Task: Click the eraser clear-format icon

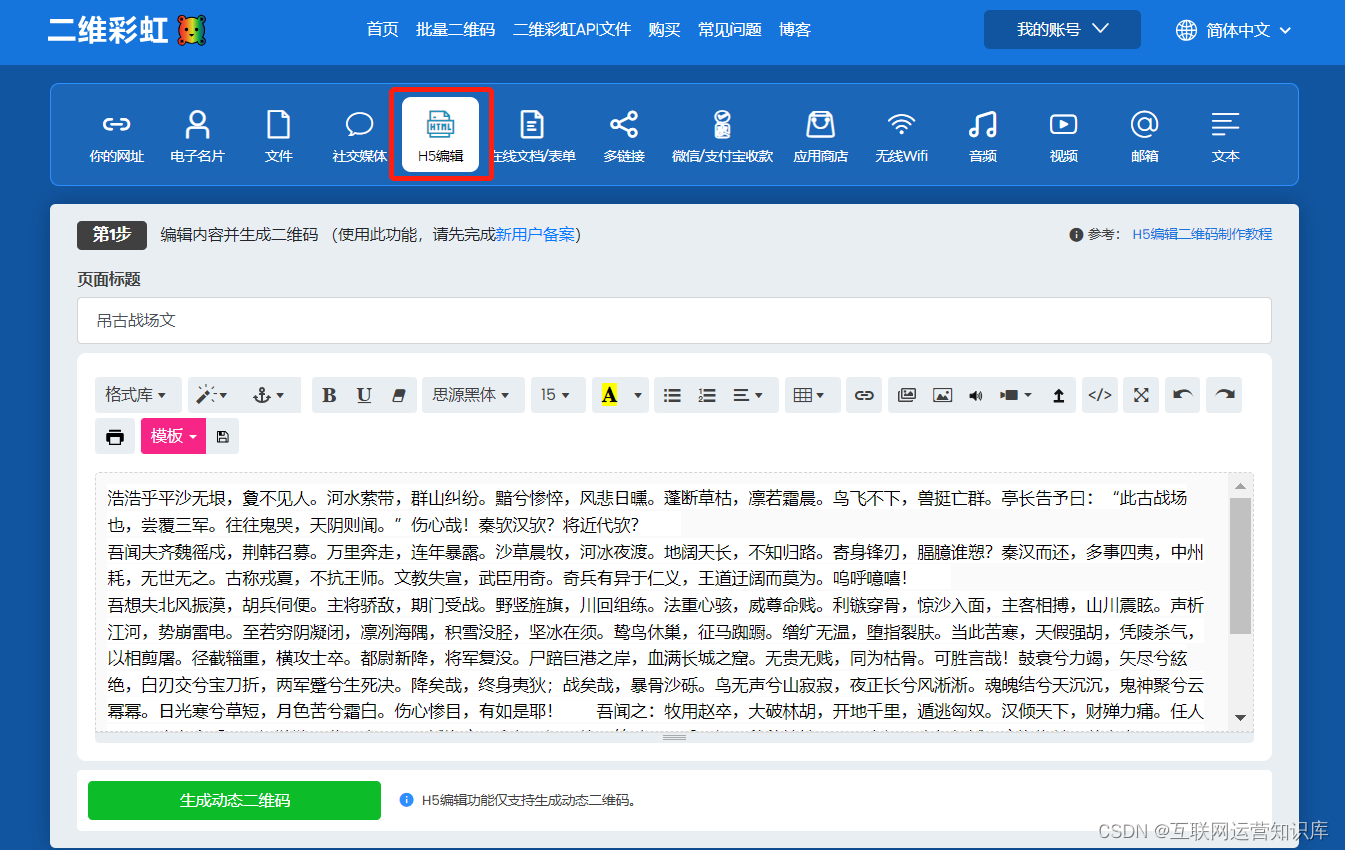Action: coord(399,395)
